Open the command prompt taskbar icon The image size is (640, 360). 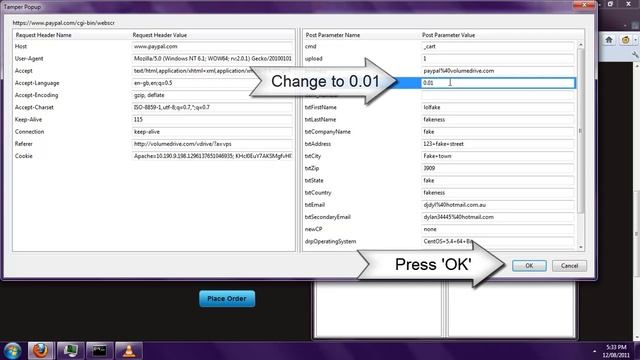[x=99, y=351]
